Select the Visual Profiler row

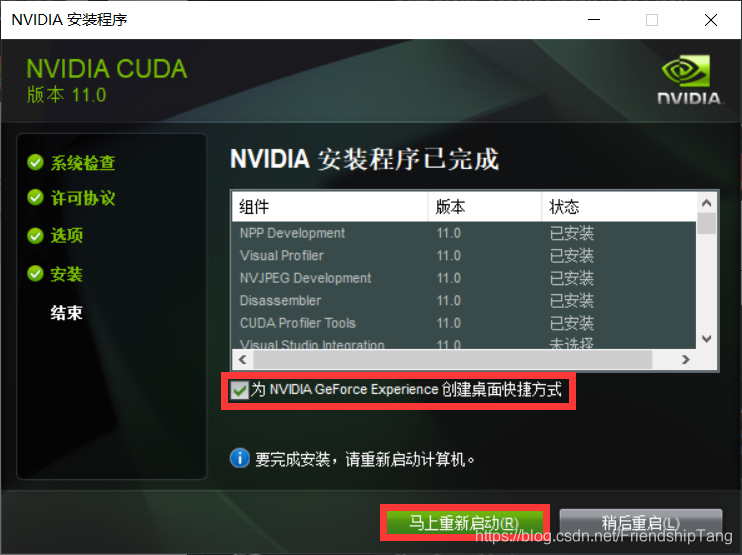pos(464,255)
